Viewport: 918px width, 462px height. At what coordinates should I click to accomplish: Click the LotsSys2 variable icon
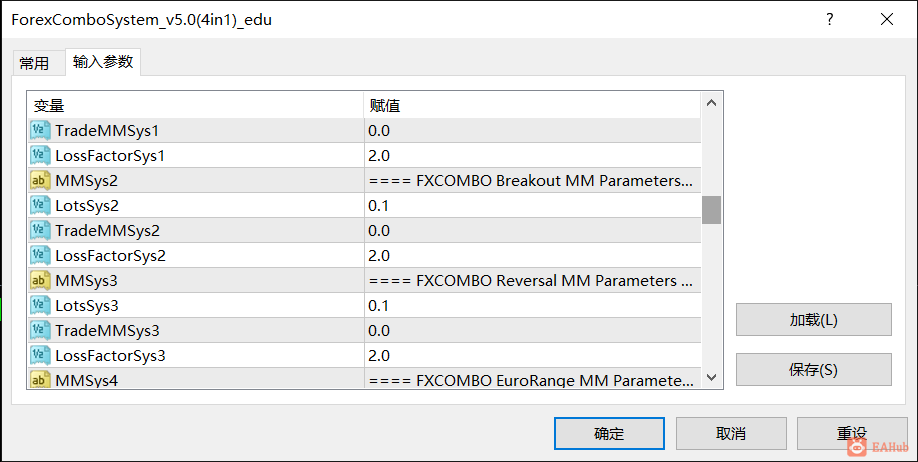[40, 206]
